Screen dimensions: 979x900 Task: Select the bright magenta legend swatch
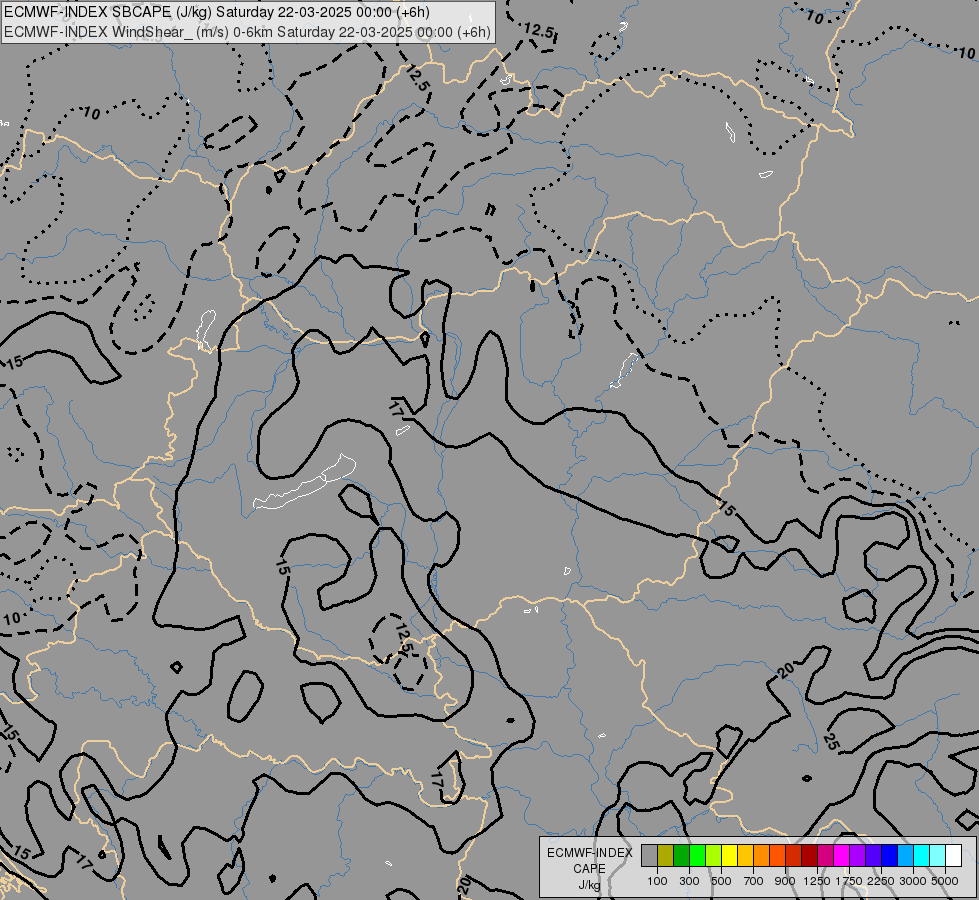coord(842,855)
